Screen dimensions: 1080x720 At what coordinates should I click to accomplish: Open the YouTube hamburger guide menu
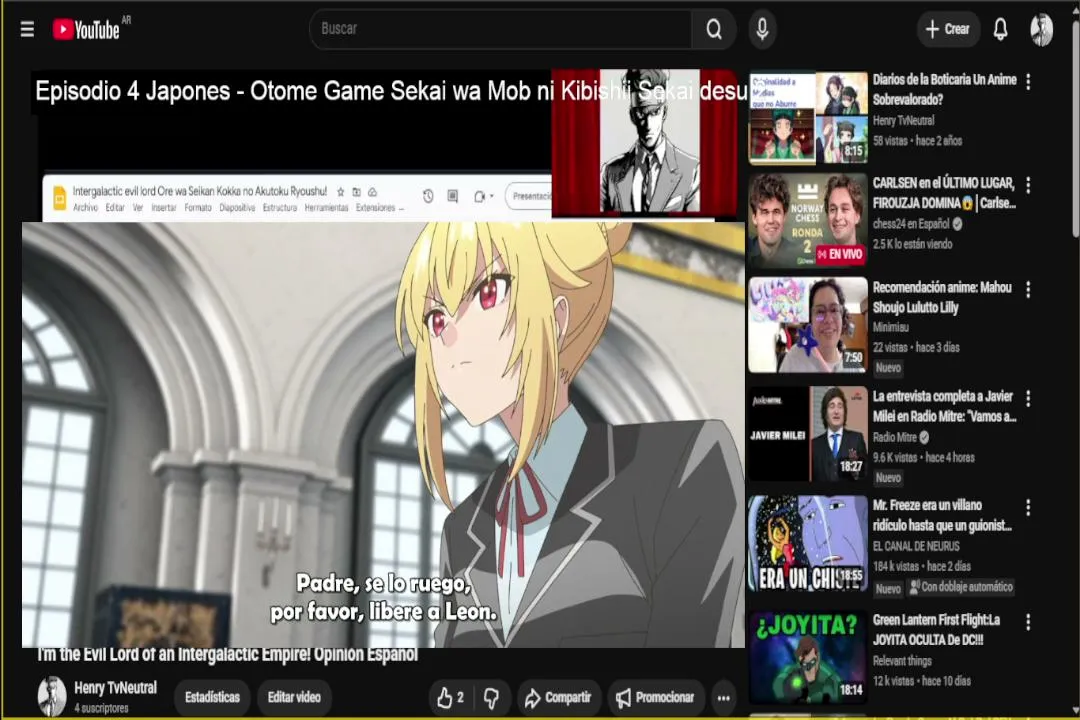[27, 30]
